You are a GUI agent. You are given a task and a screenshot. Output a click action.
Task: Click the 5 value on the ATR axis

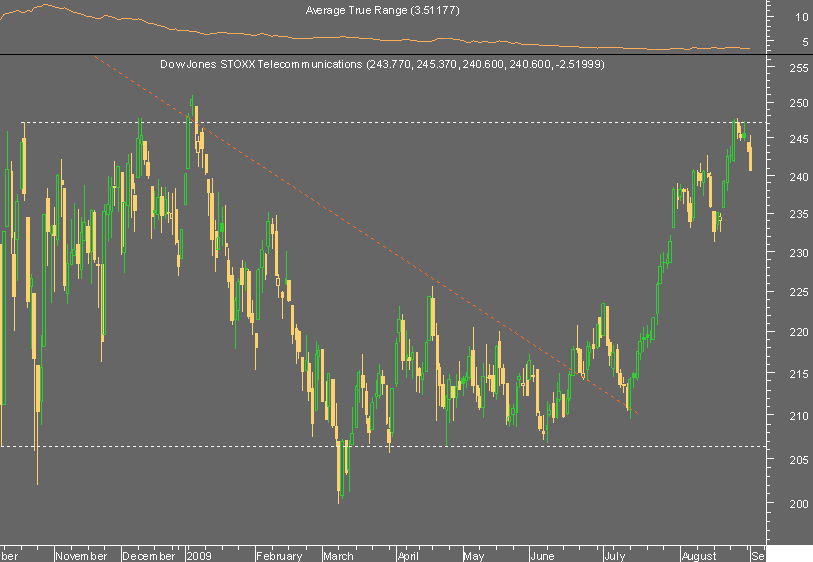click(x=805, y=42)
